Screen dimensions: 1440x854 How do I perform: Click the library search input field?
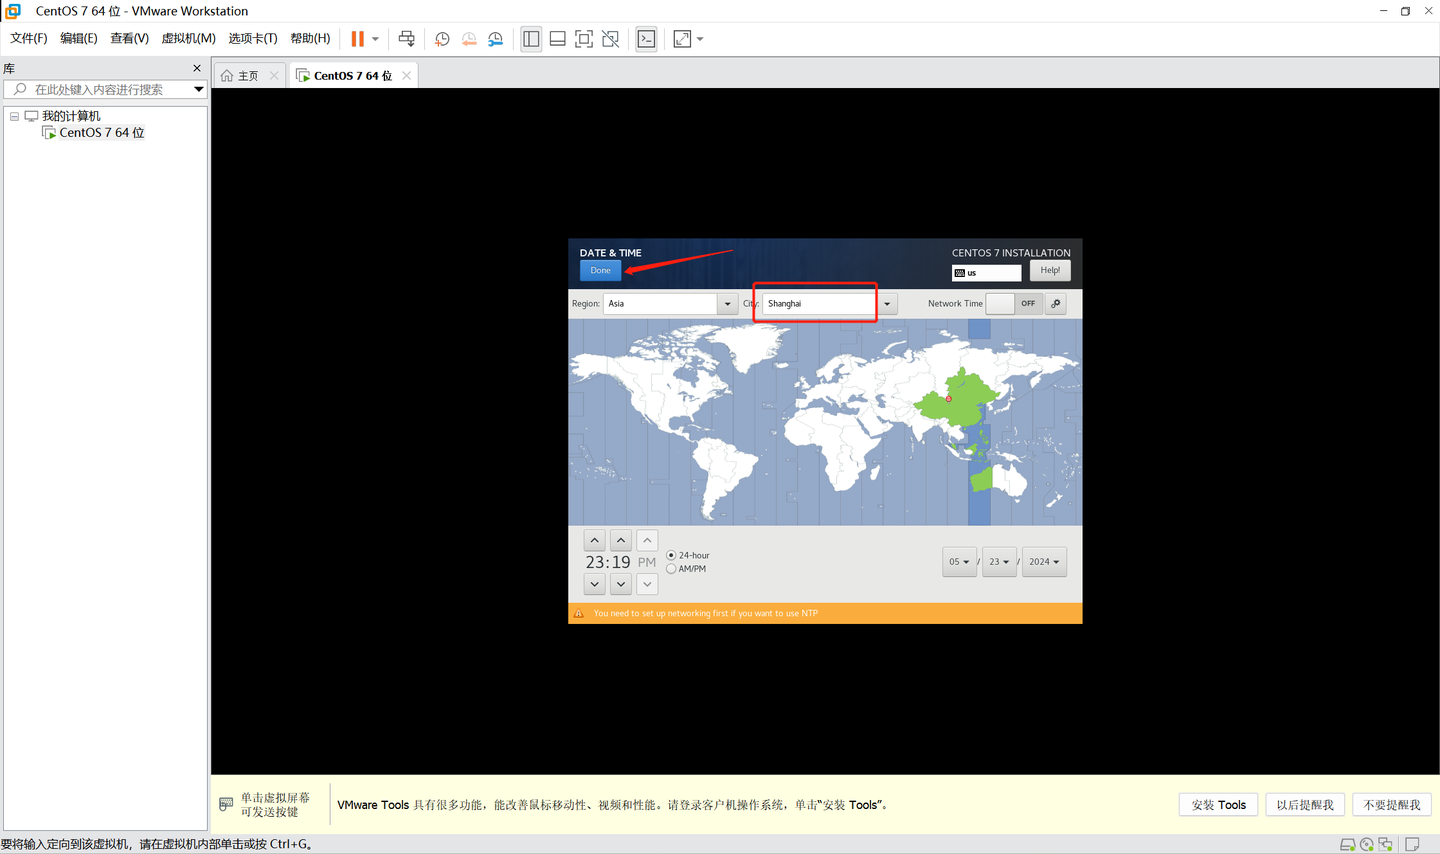tap(100, 88)
